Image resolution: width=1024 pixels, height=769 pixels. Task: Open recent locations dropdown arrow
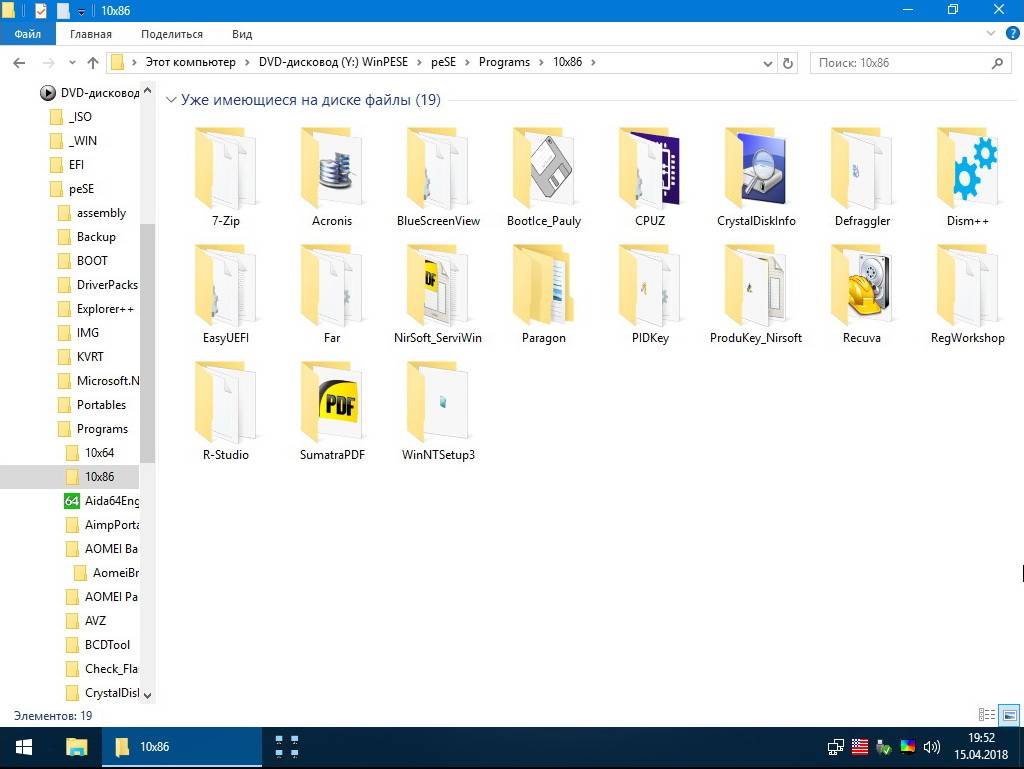tap(72, 63)
